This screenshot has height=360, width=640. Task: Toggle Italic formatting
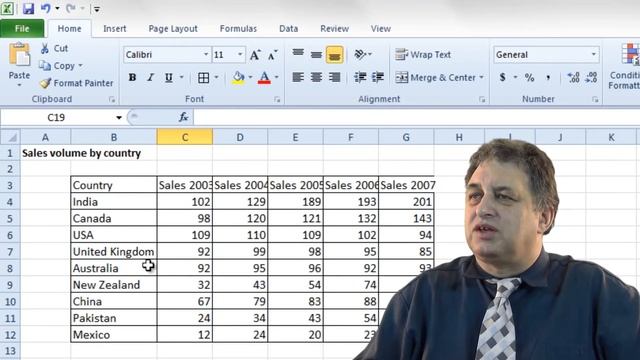coord(150,78)
